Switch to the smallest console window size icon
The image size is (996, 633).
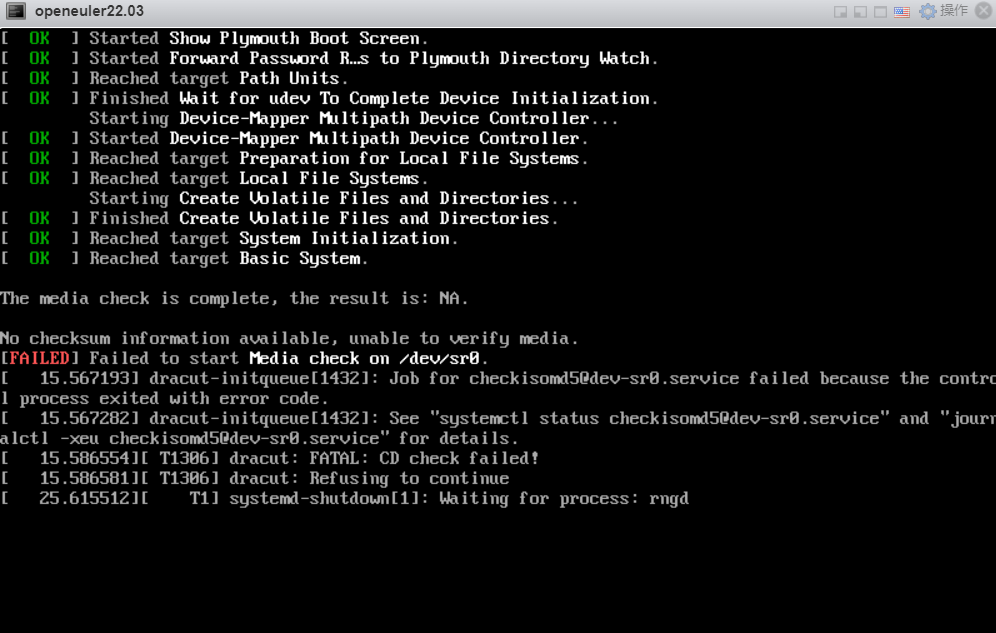pos(841,12)
